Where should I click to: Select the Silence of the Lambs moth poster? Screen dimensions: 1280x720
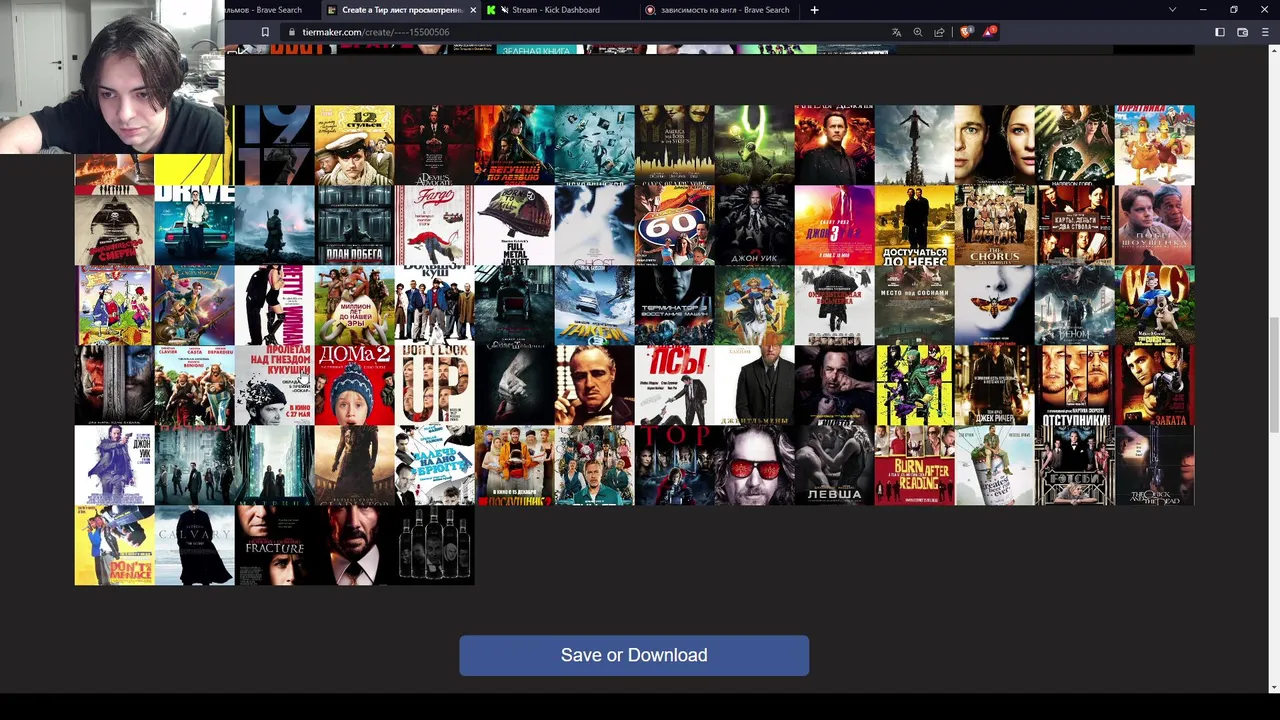point(994,305)
